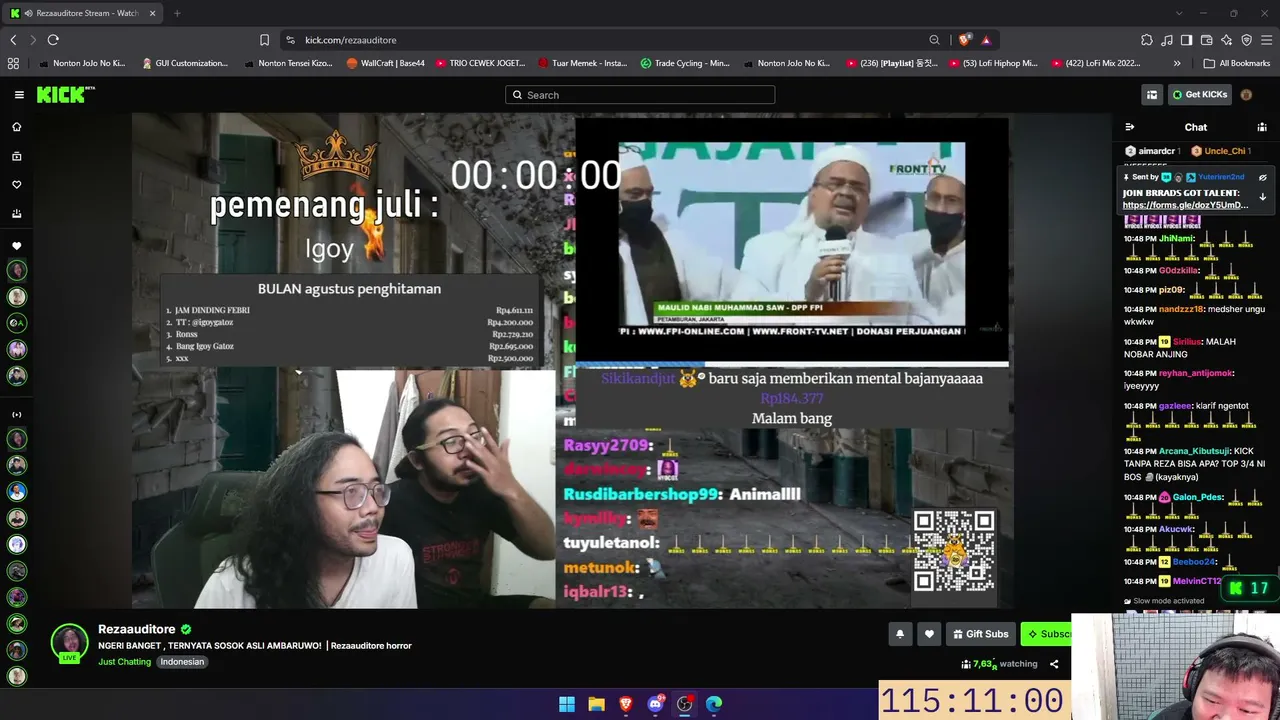Show hidden bookmarks with chevron
The image size is (1280, 720).
click(x=1177, y=63)
